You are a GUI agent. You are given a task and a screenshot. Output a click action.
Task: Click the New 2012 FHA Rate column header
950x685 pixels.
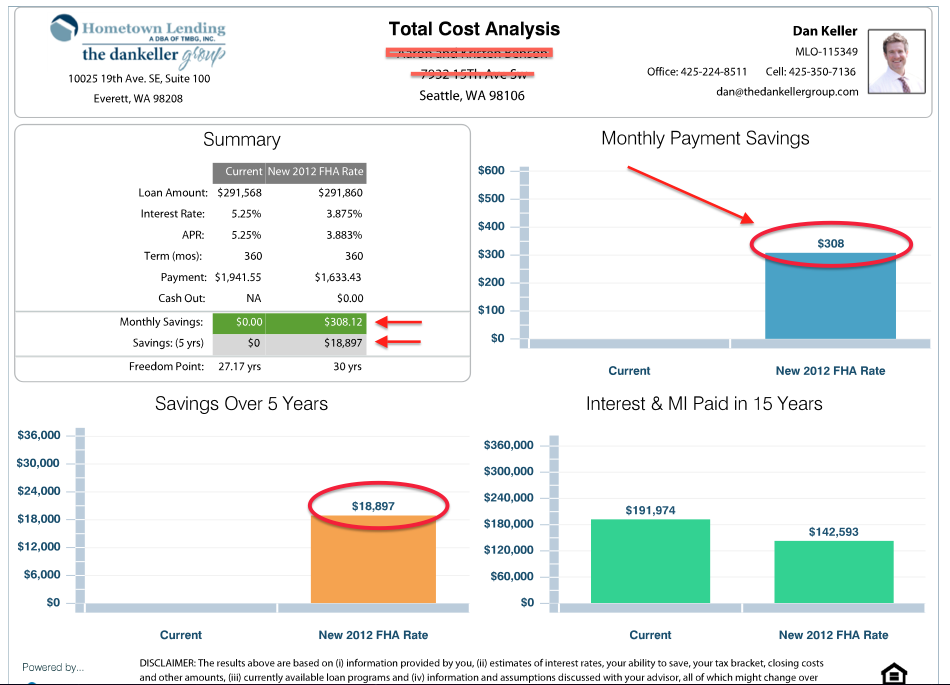[316, 171]
